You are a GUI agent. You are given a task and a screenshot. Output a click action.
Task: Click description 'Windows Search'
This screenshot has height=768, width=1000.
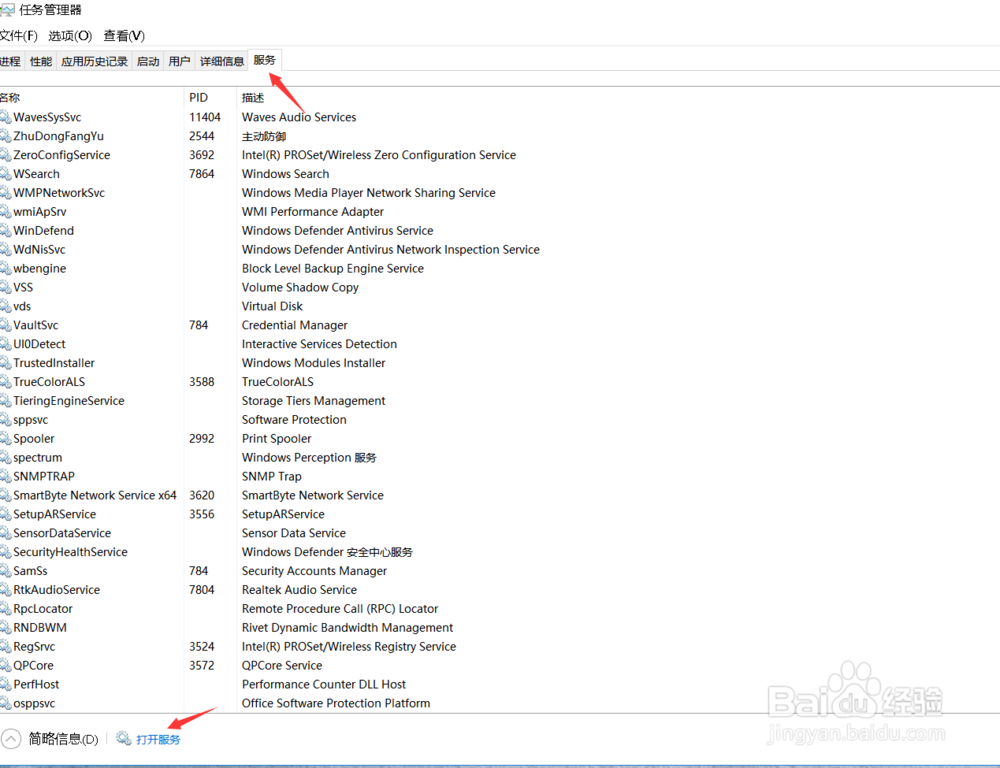pos(286,174)
